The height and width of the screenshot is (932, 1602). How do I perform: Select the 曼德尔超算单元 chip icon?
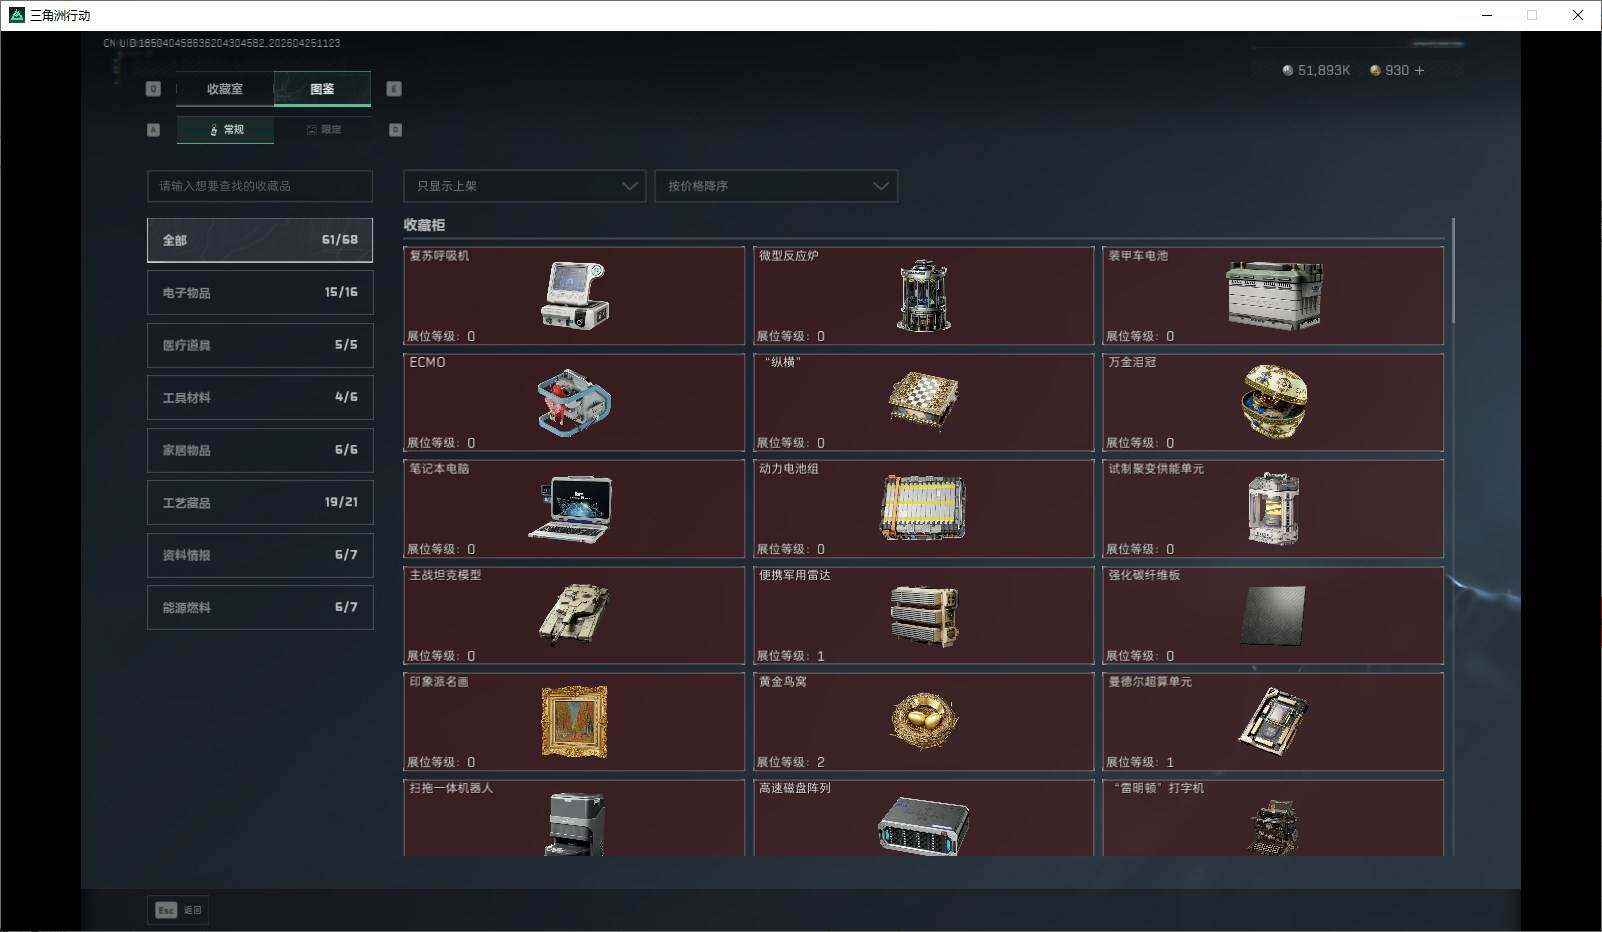pos(1274,721)
